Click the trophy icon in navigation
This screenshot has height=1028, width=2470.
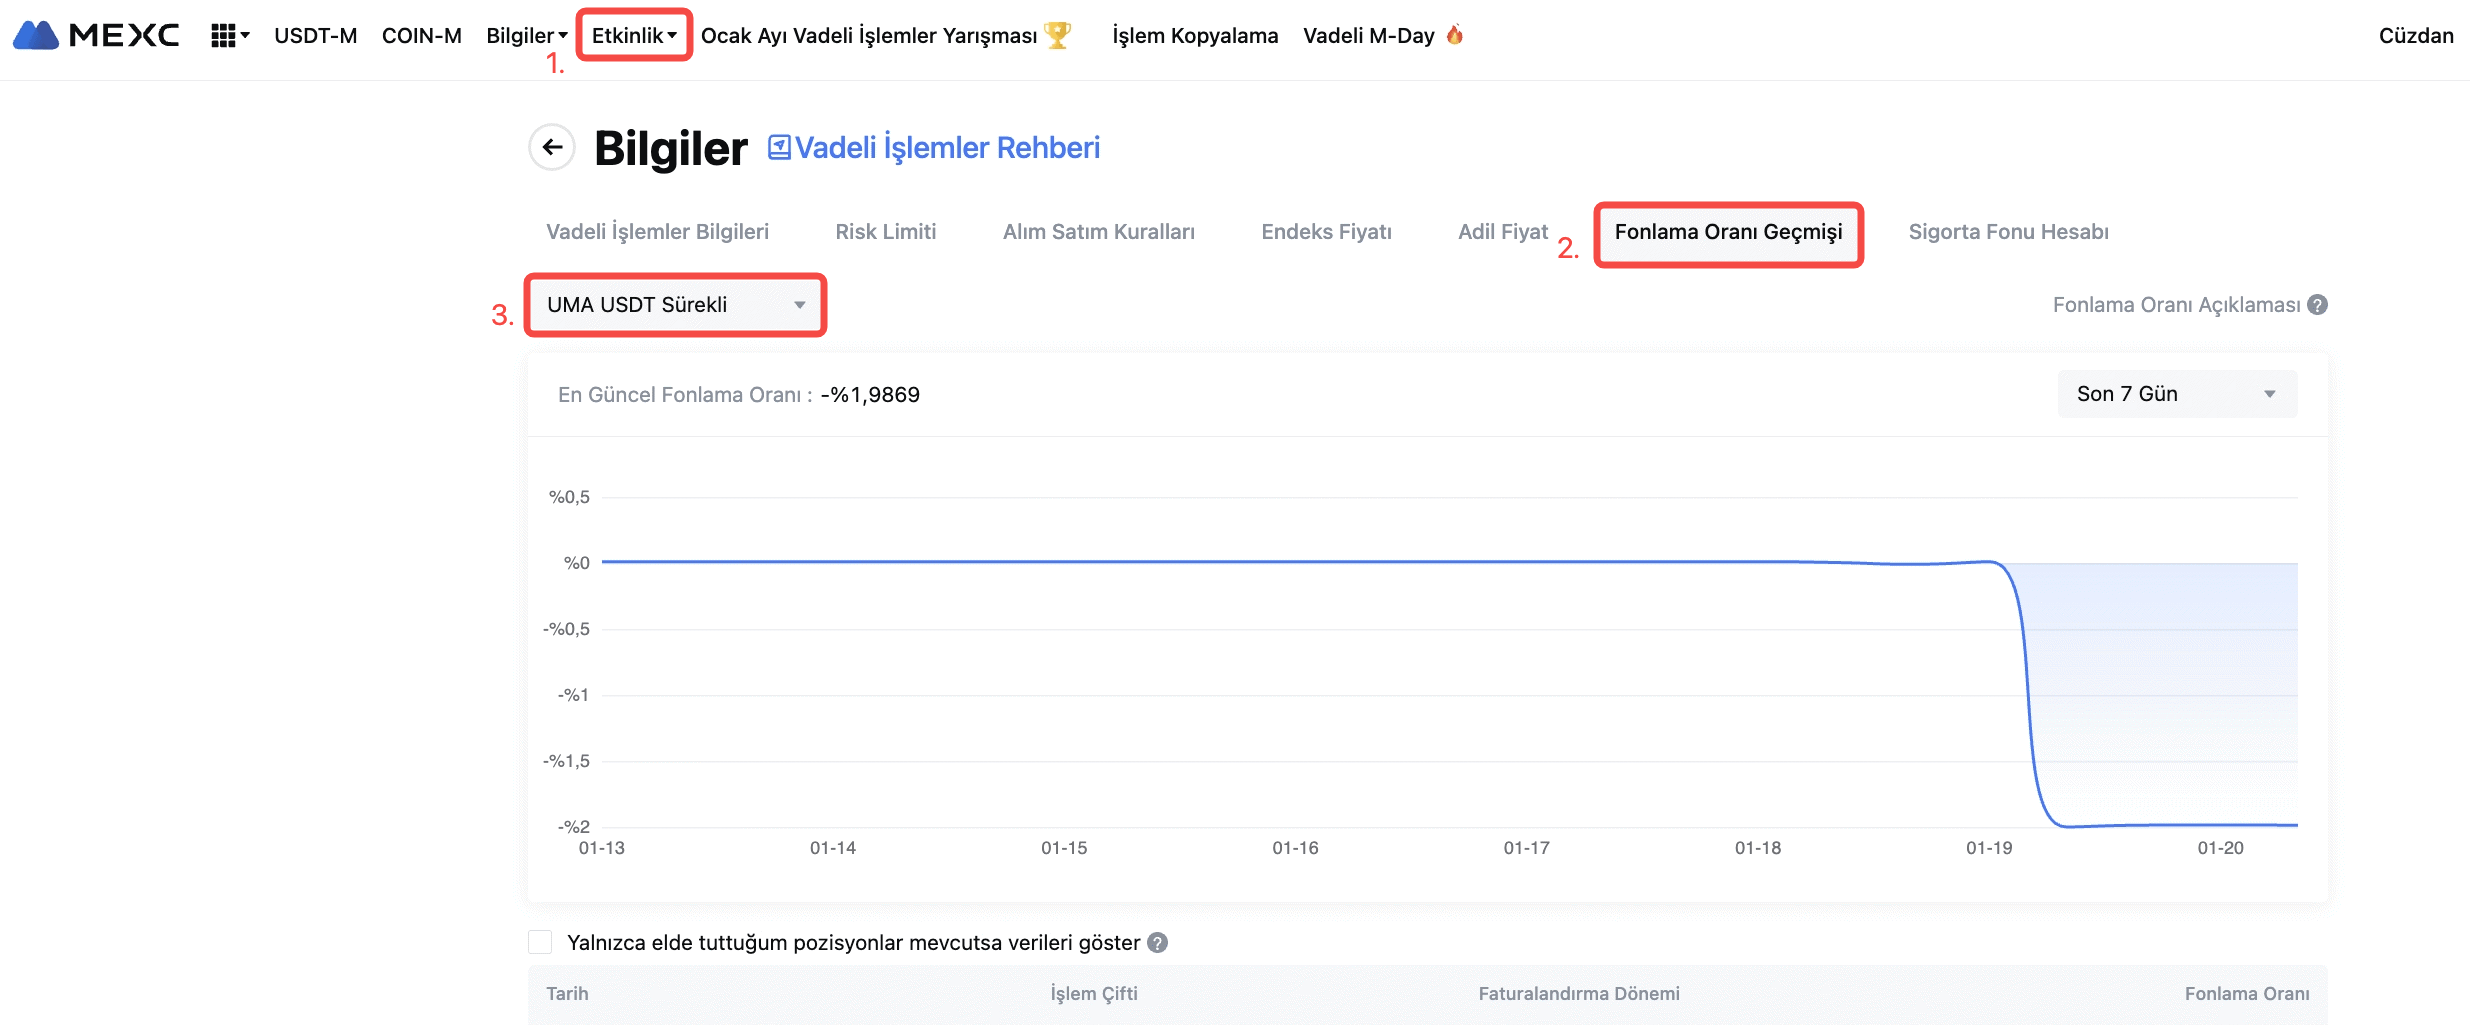(x=1057, y=35)
